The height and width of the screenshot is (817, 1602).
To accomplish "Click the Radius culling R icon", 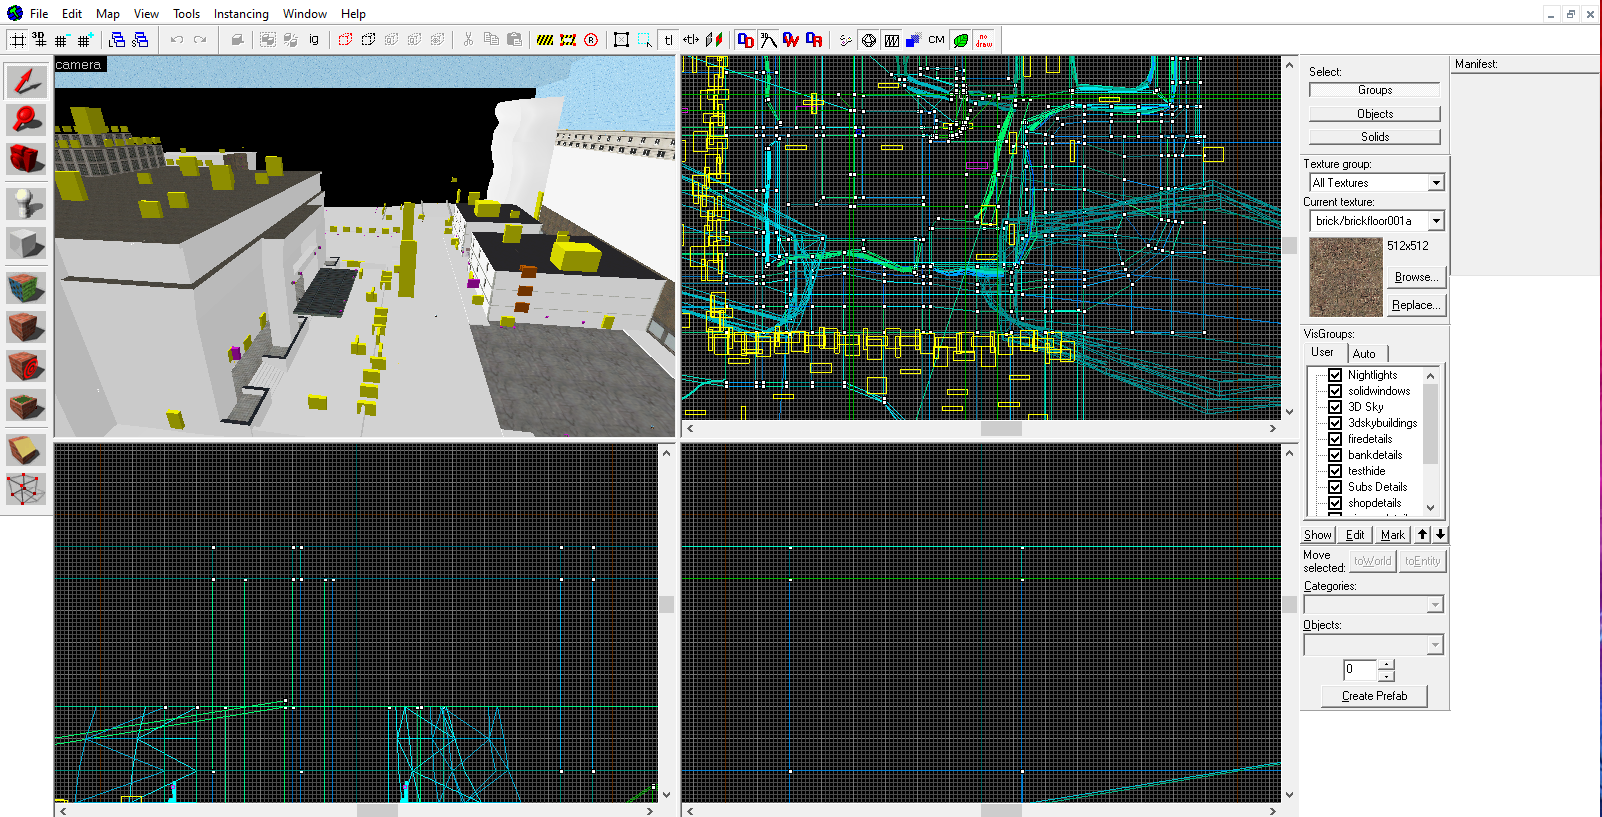I will [591, 40].
